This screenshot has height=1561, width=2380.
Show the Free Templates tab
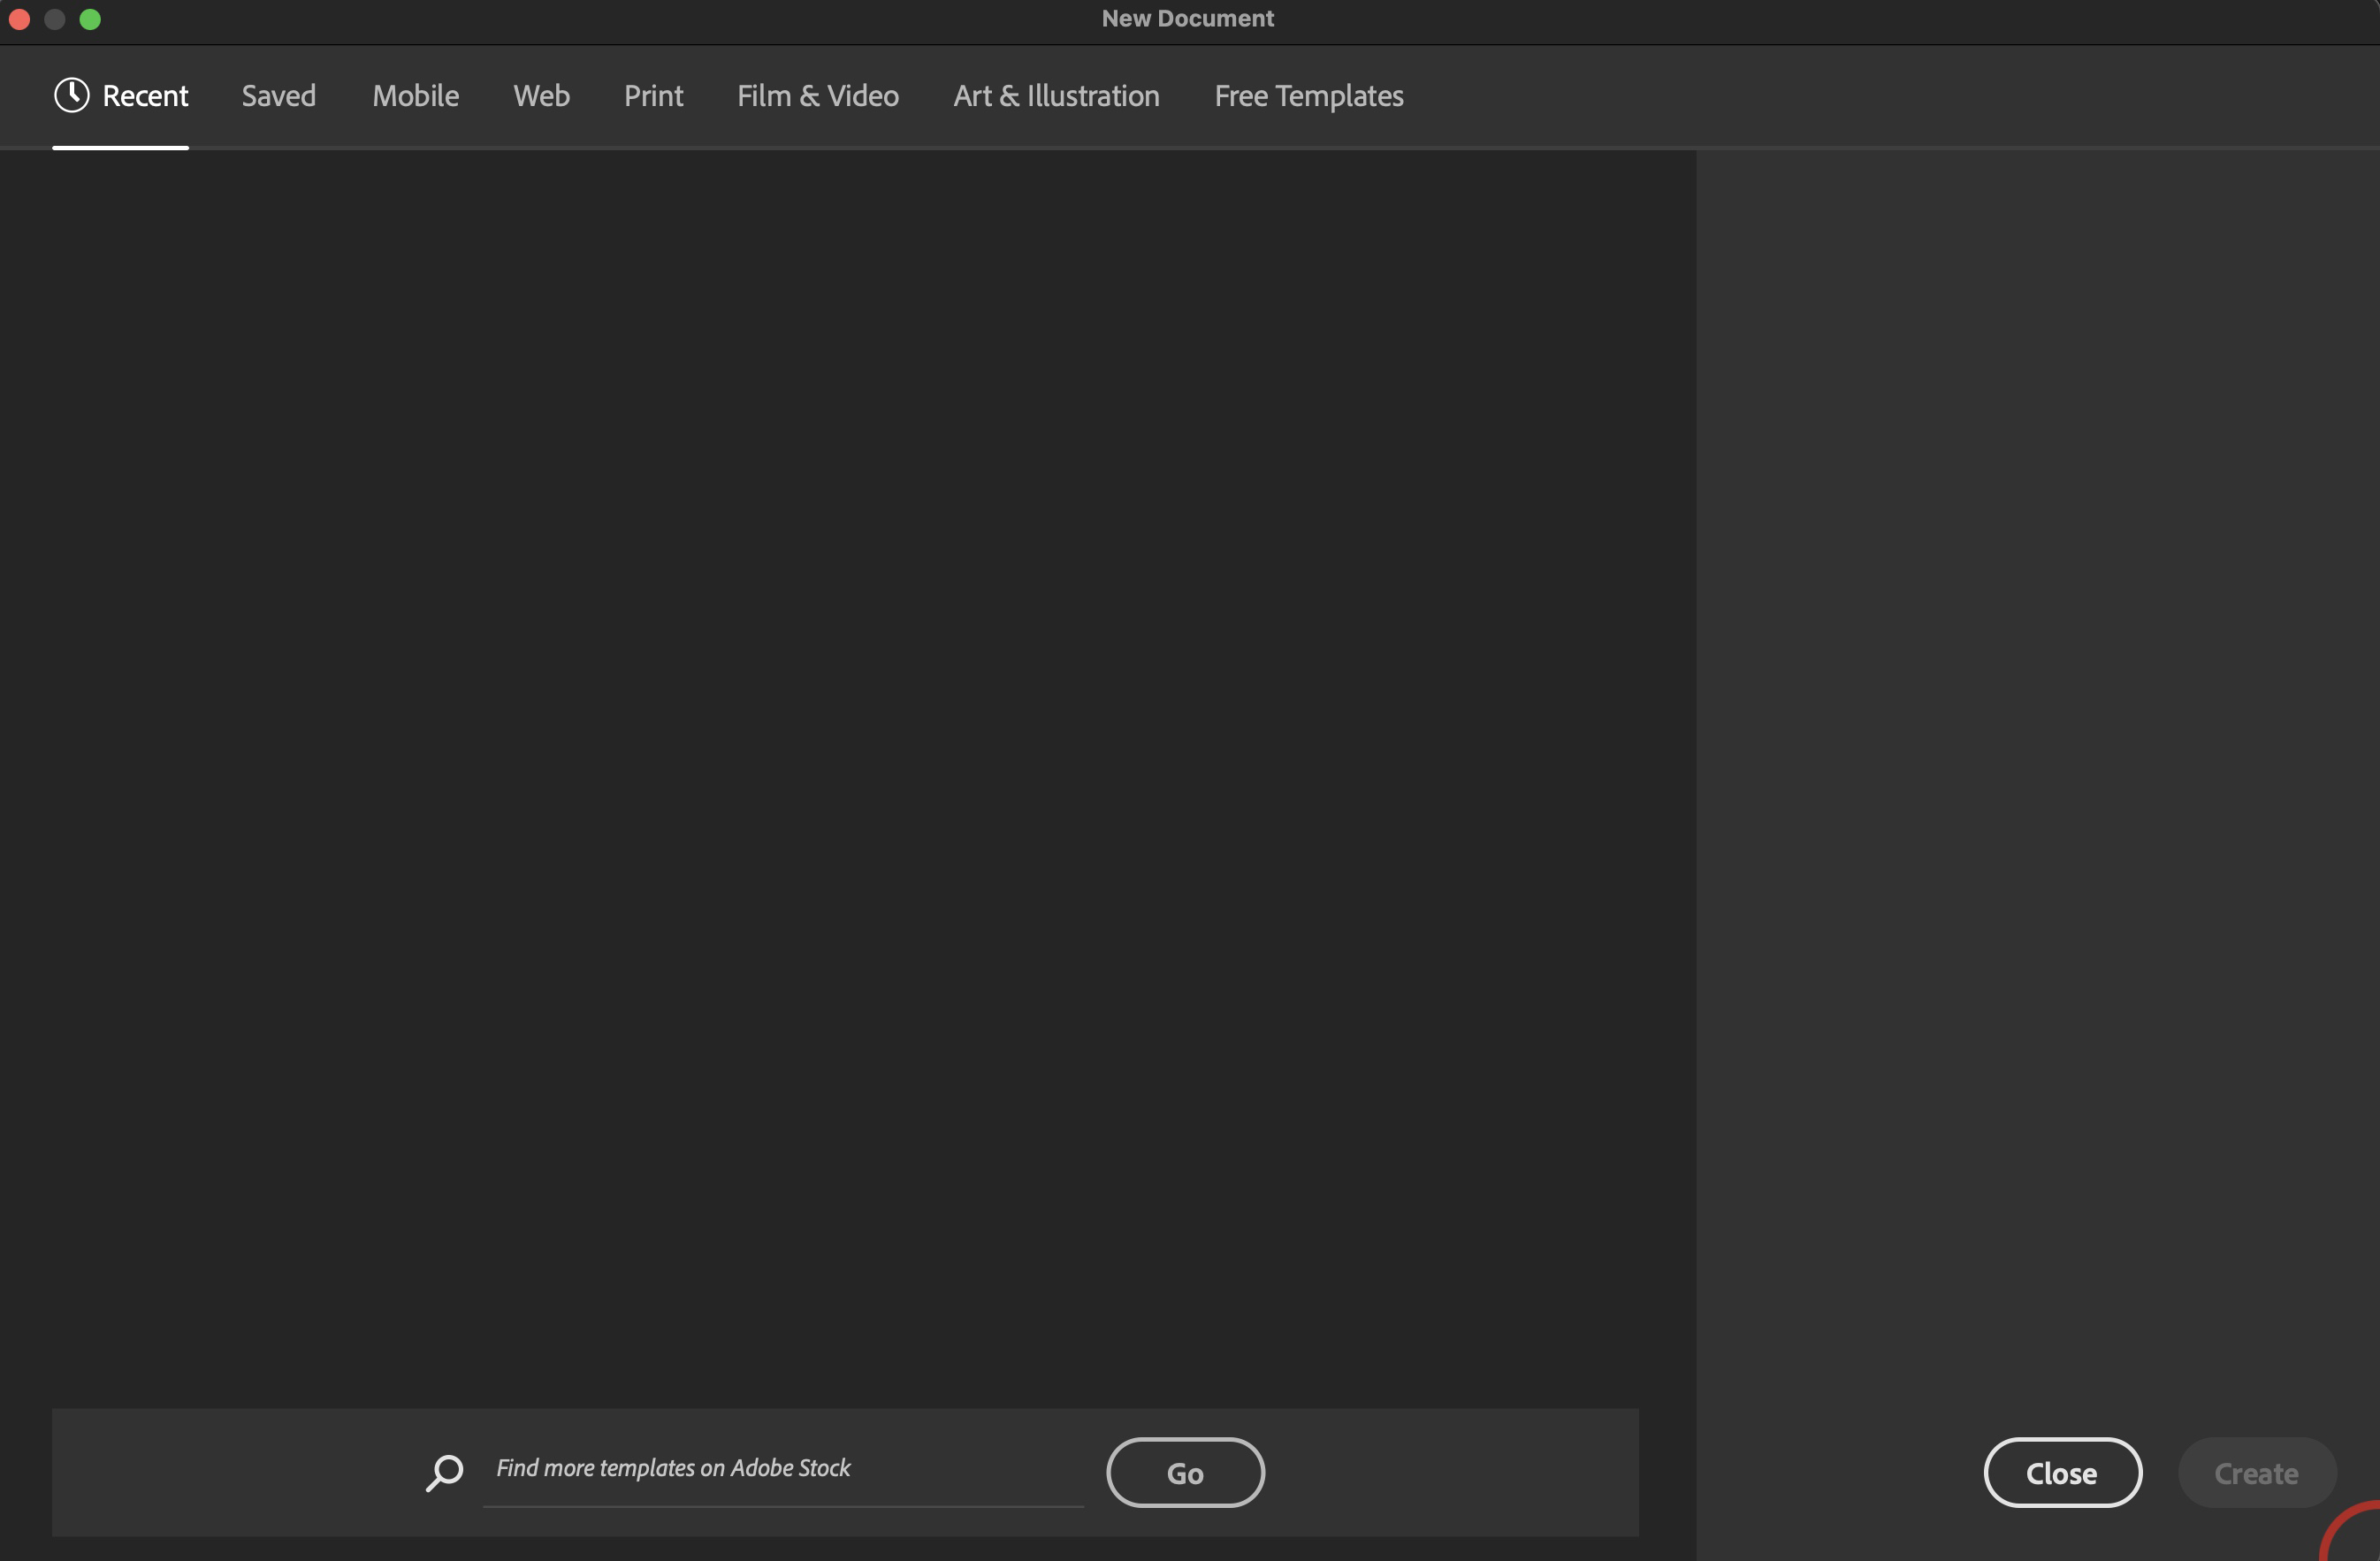pos(1308,96)
